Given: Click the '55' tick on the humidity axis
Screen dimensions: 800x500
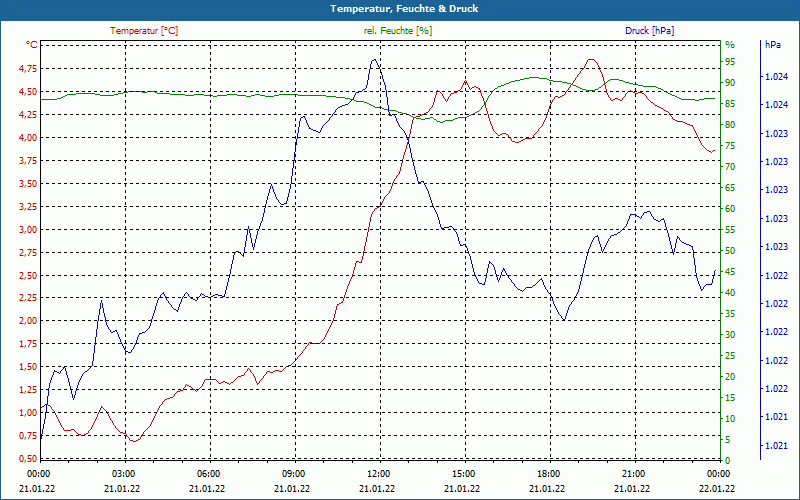Looking at the screenshot, I should coord(730,230).
